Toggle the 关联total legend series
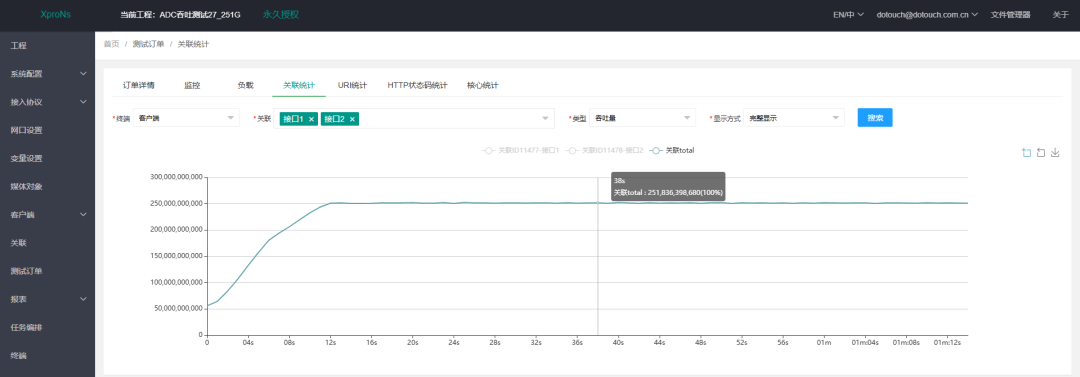The width and height of the screenshot is (1080, 377). click(x=672, y=150)
